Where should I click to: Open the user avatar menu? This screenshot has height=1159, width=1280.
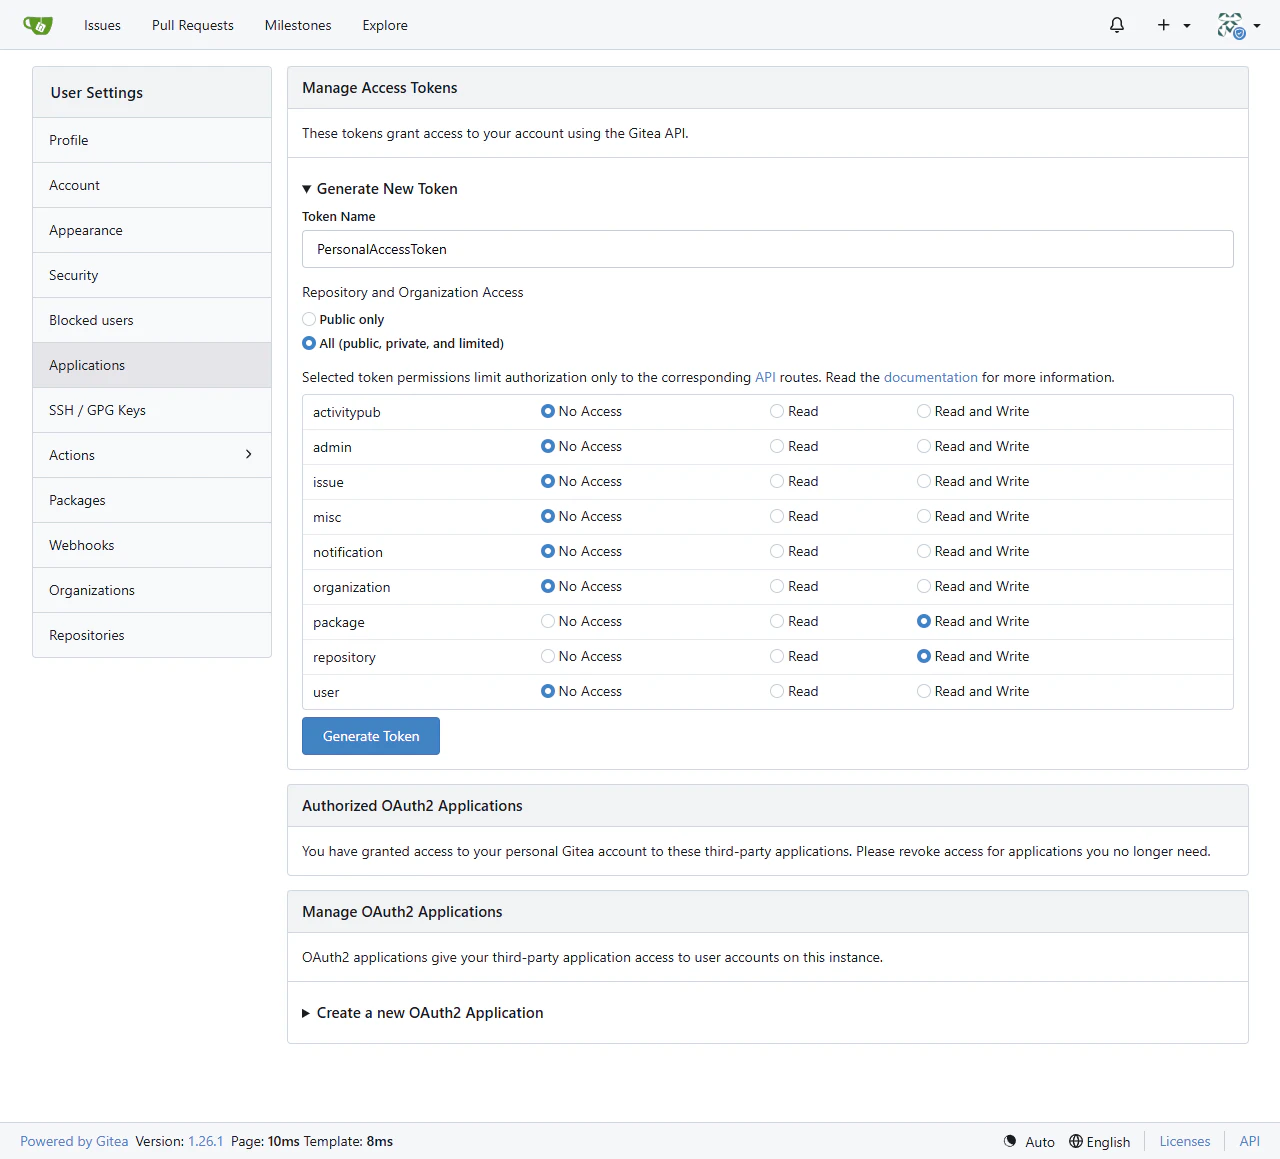point(1238,25)
